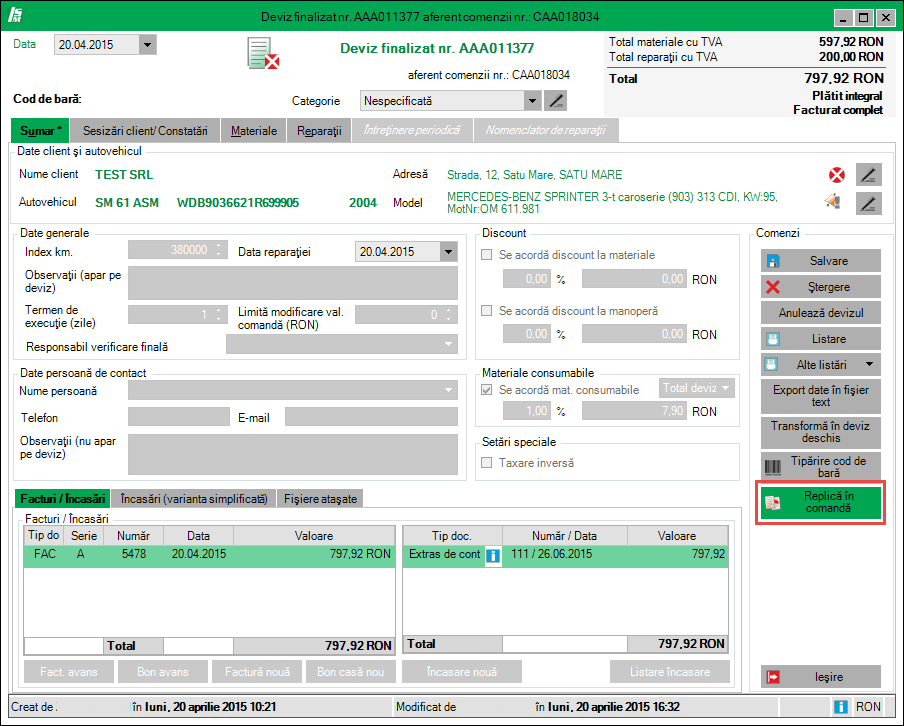Open Încasări (varianta simplificată) tab
The height and width of the screenshot is (726, 904).
pyautogui.click(x=194, y=499)
